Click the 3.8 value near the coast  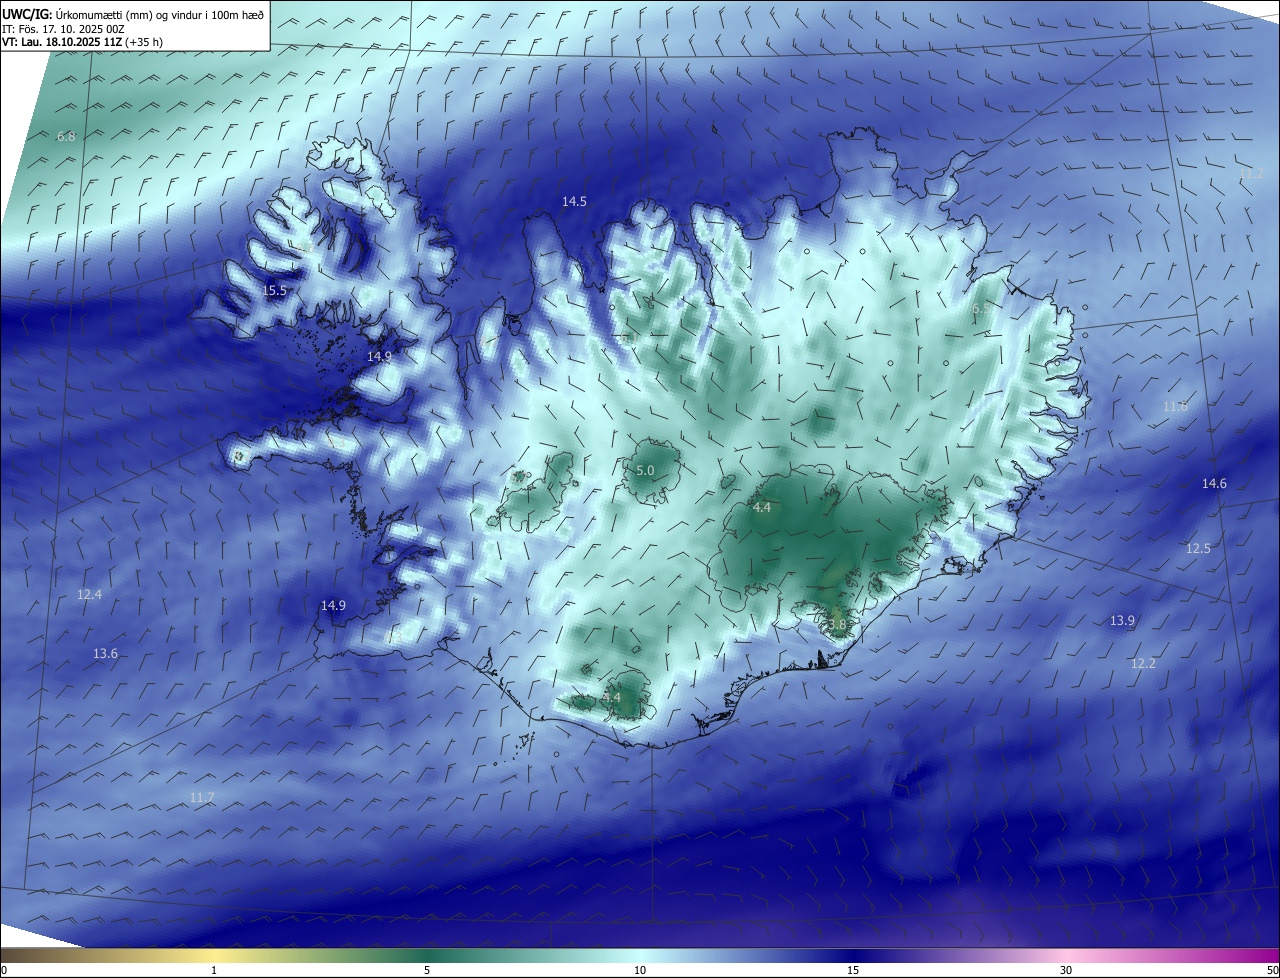click(835, 624)
